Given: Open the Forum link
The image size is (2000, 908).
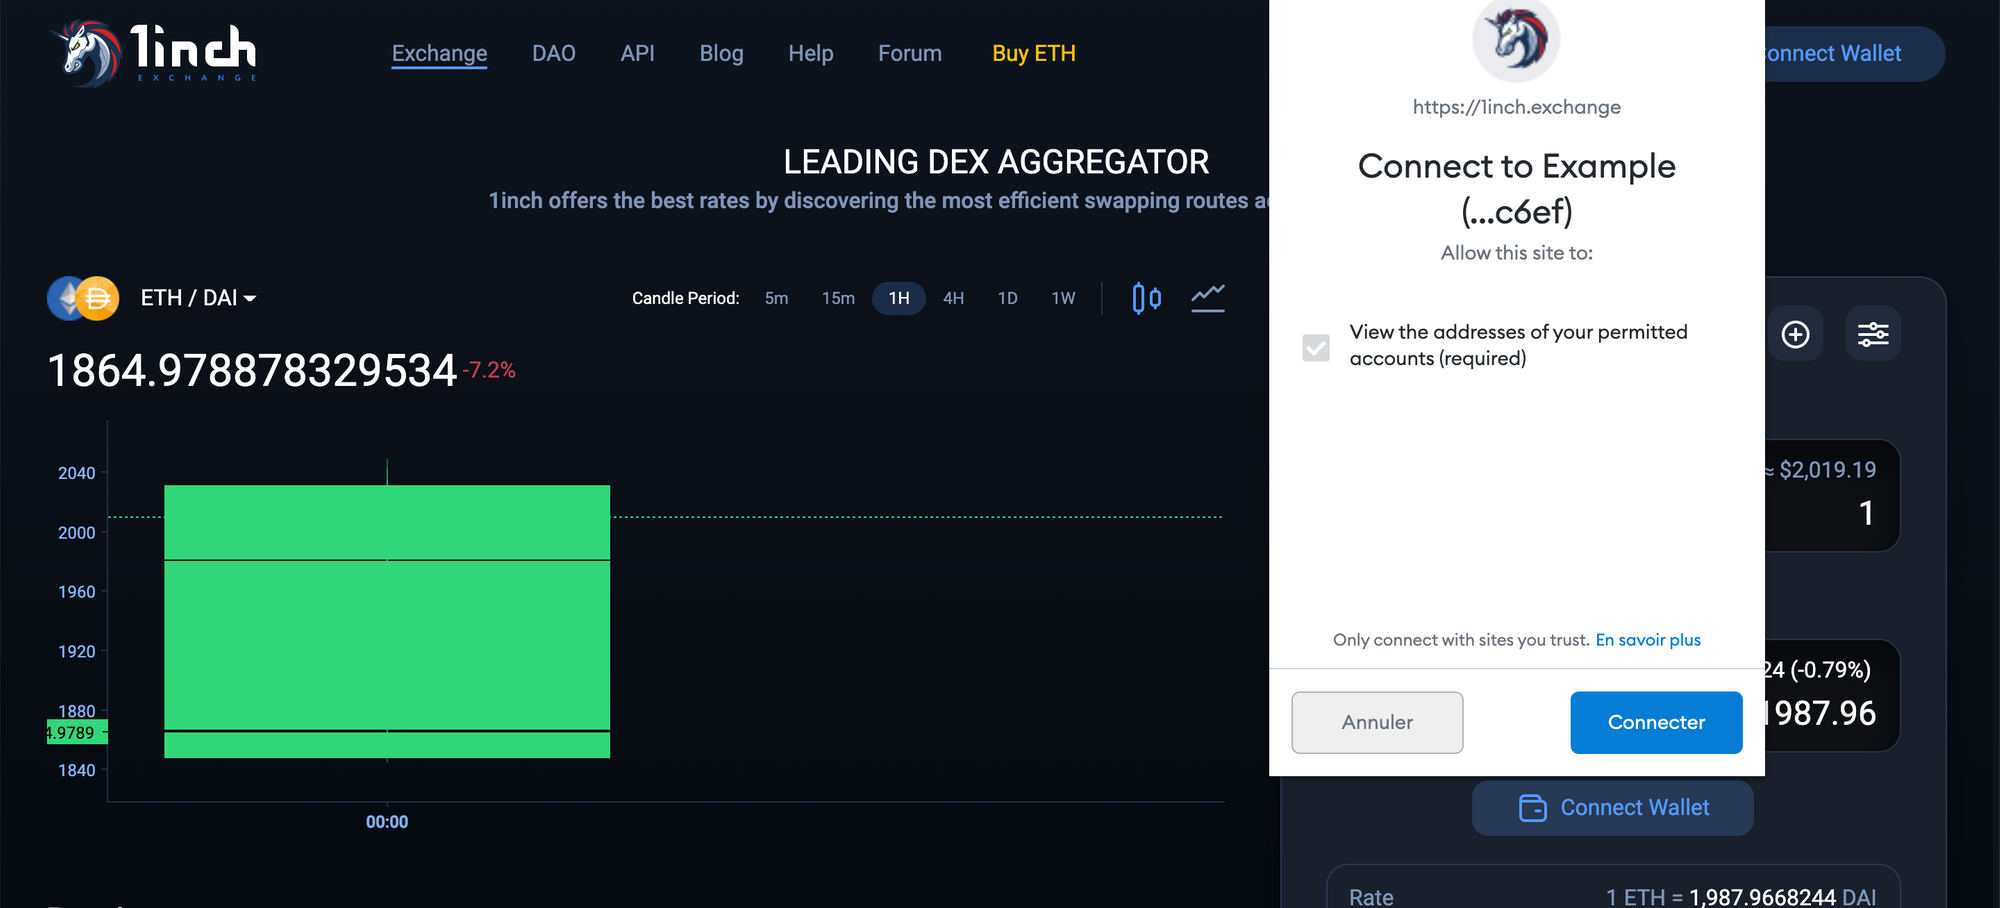Looking at the screenshot, I should coord(910,53).
